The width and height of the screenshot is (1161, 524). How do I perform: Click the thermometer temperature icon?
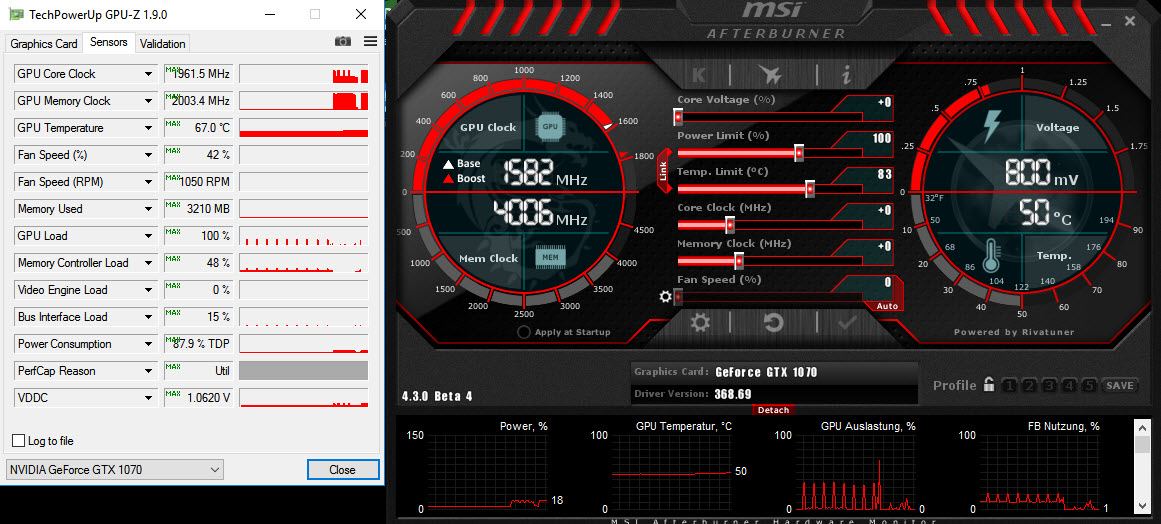(991, 256)
